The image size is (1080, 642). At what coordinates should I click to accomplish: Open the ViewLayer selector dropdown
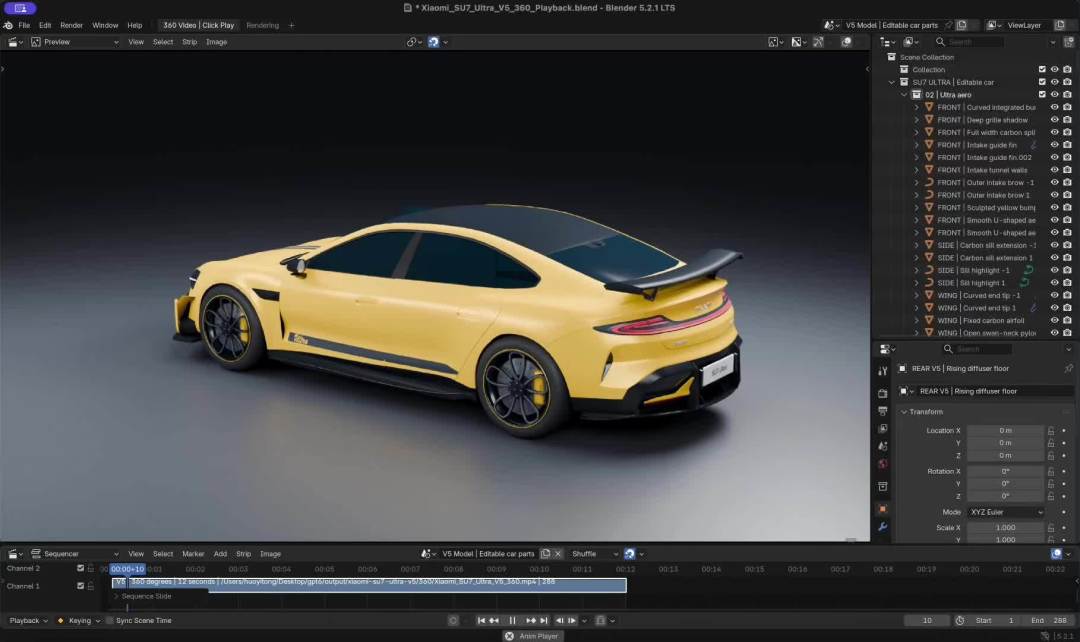point(993,25)
